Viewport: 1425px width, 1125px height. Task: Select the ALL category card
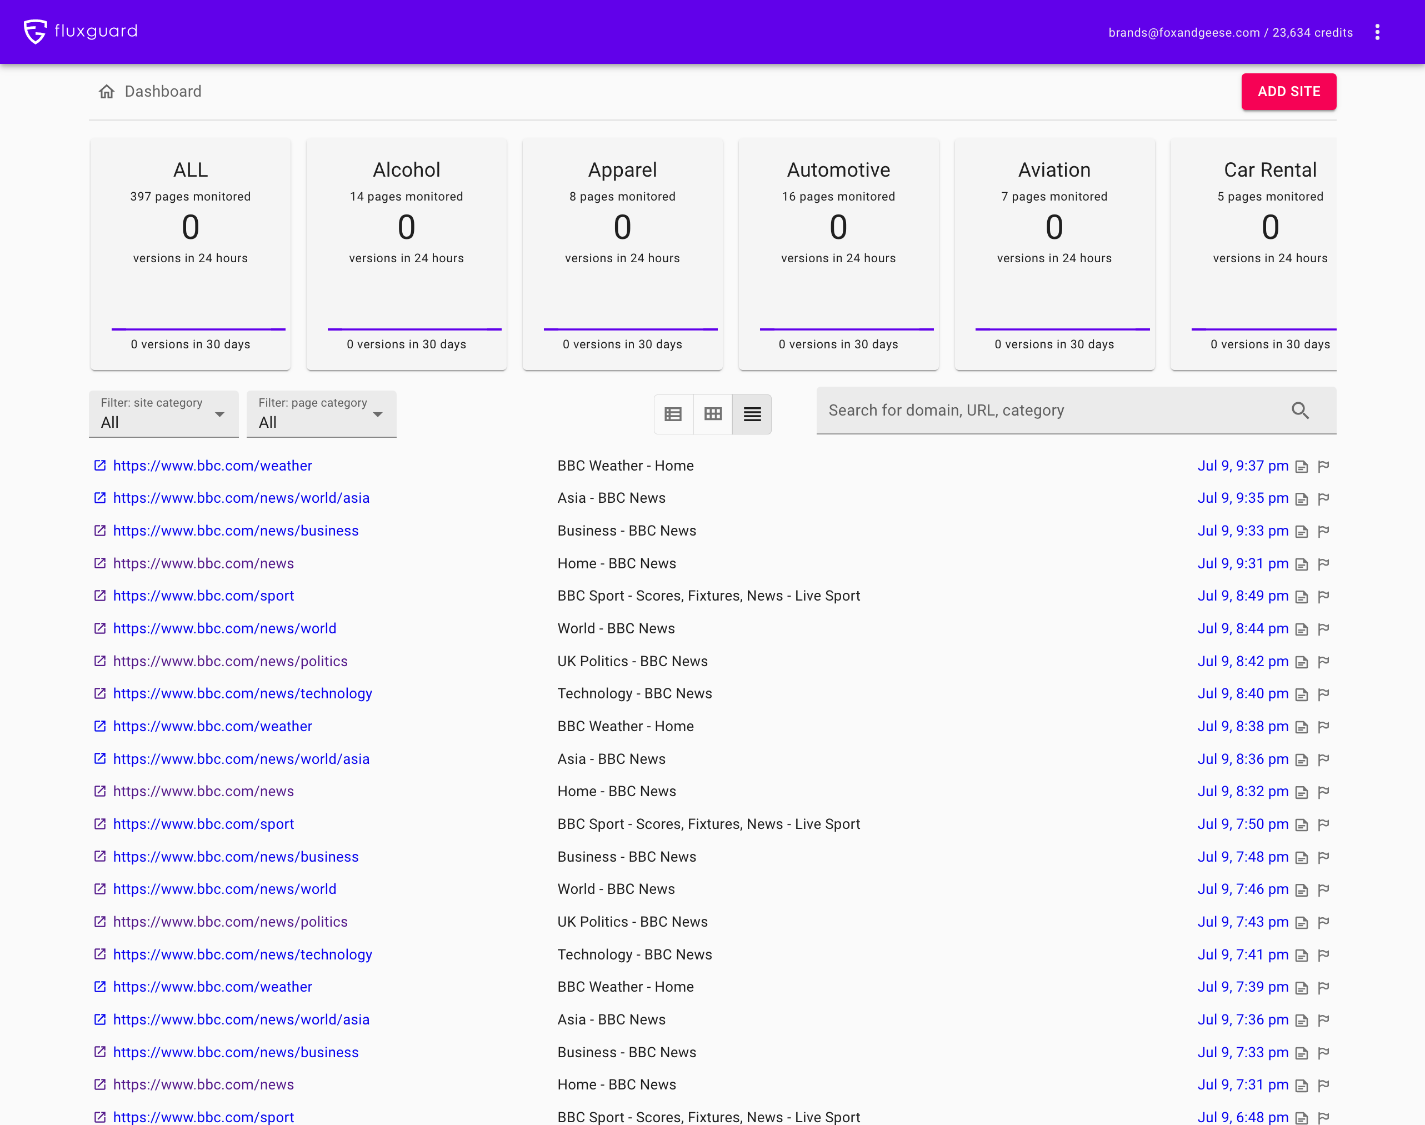point(191,254)
